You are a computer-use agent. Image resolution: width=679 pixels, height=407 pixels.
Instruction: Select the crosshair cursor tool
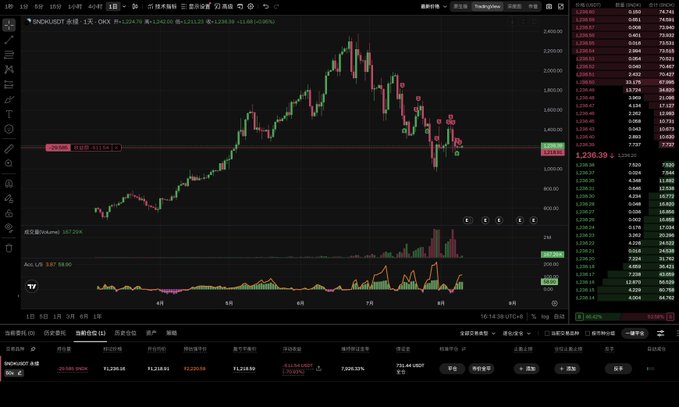[x=9, y=25]
